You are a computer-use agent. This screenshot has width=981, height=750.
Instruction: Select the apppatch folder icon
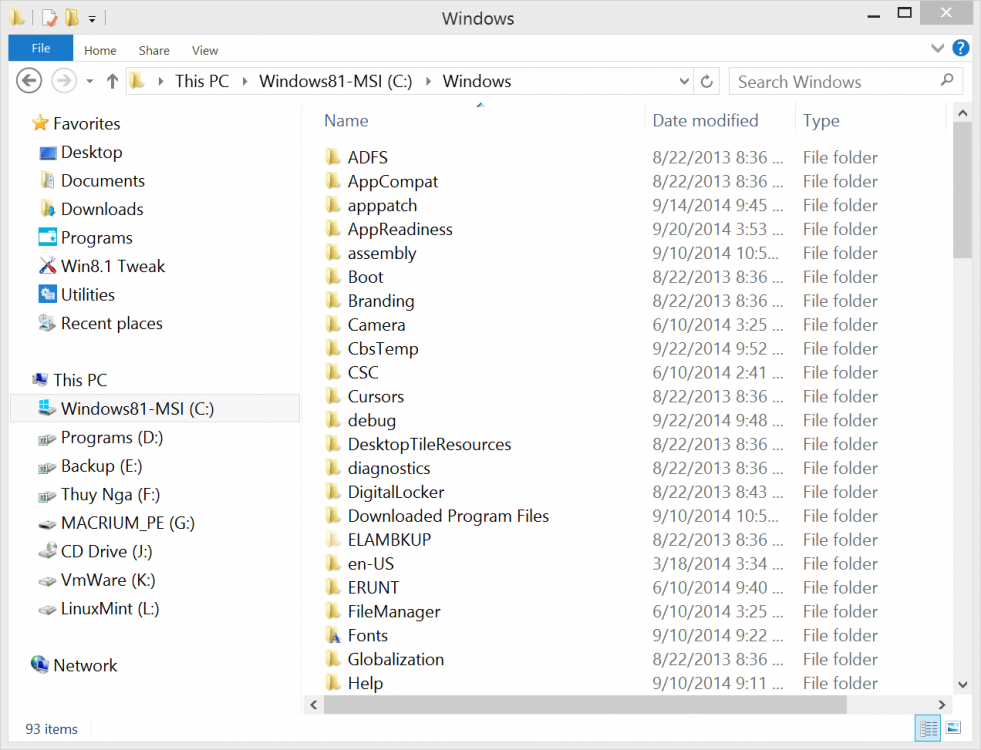tap(333, 205)
